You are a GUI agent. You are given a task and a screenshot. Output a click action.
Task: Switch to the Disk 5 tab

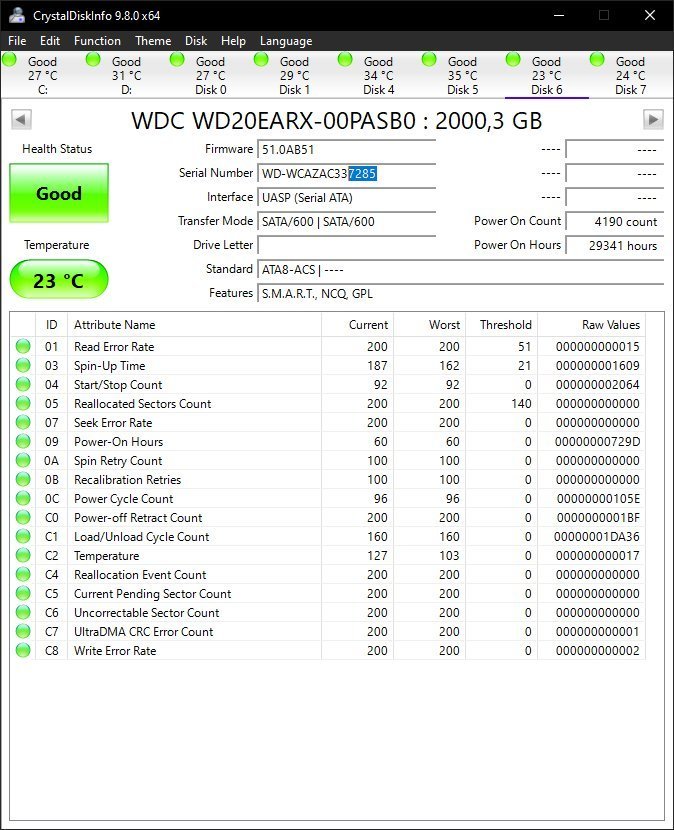[462, 76]
